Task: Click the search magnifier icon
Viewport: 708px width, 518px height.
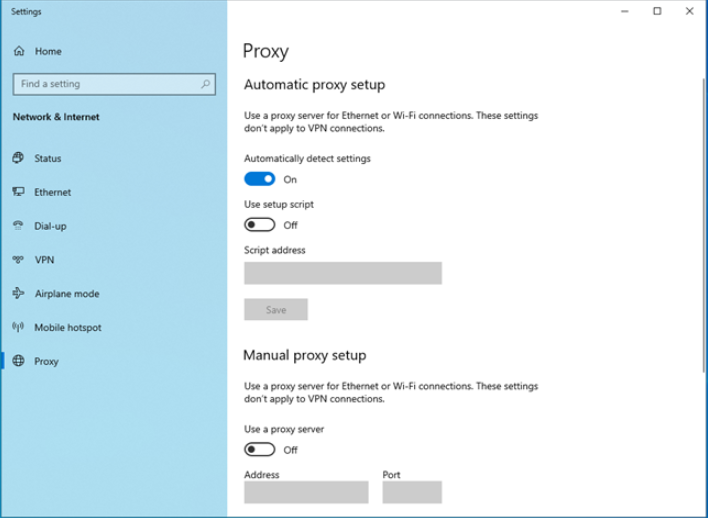Action: 205,84
